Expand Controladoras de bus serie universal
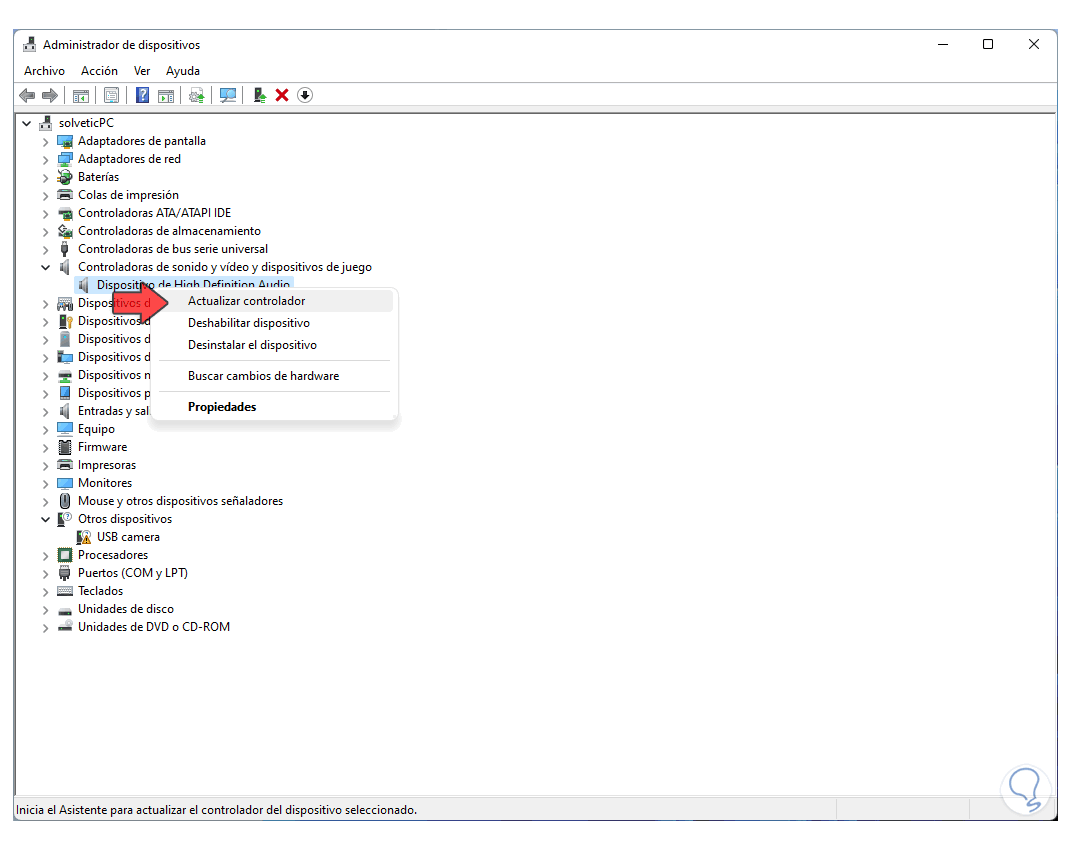 tap(45, 249)
